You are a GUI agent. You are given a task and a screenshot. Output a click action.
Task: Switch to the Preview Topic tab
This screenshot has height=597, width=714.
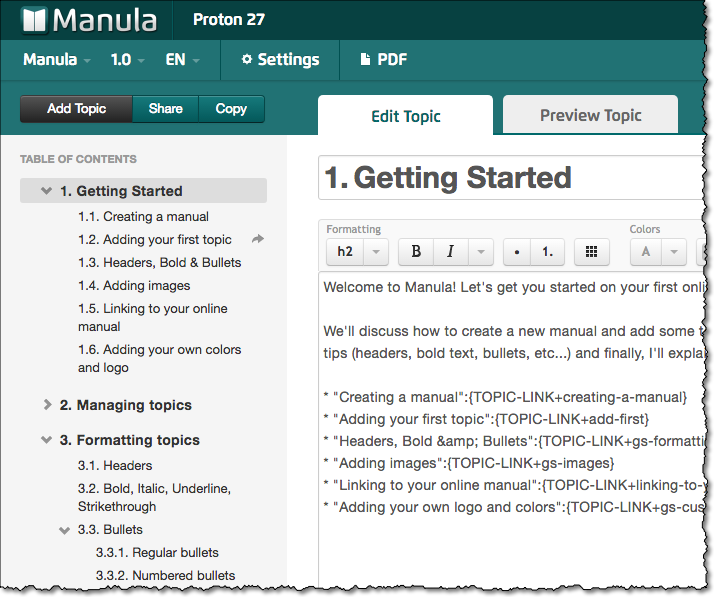pos(591,115)
